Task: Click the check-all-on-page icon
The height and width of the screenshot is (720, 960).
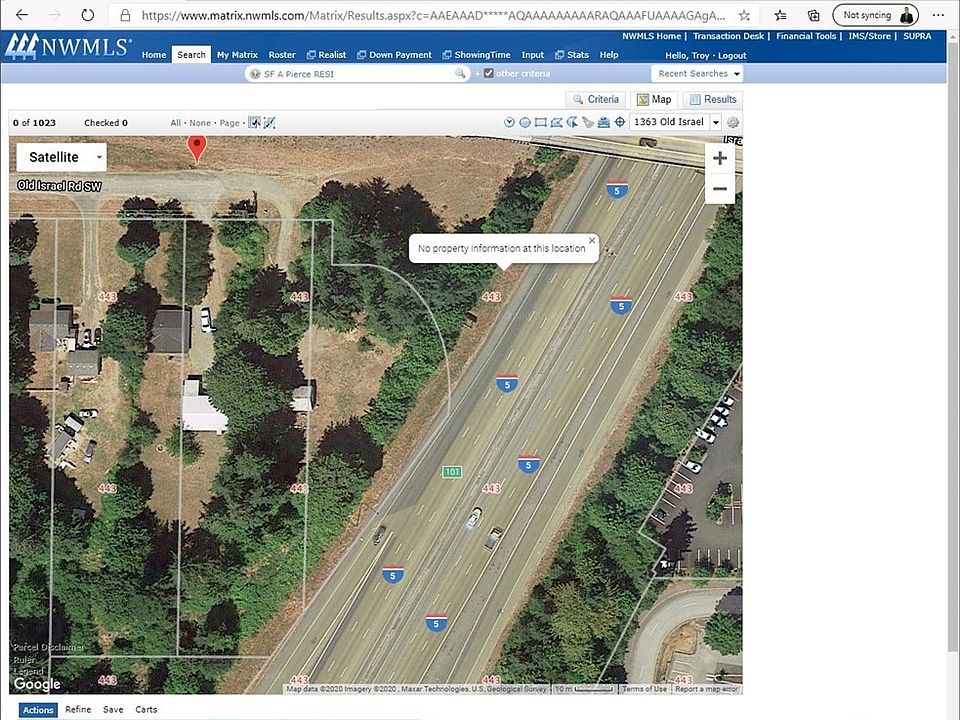Action: tap(255, 123)
